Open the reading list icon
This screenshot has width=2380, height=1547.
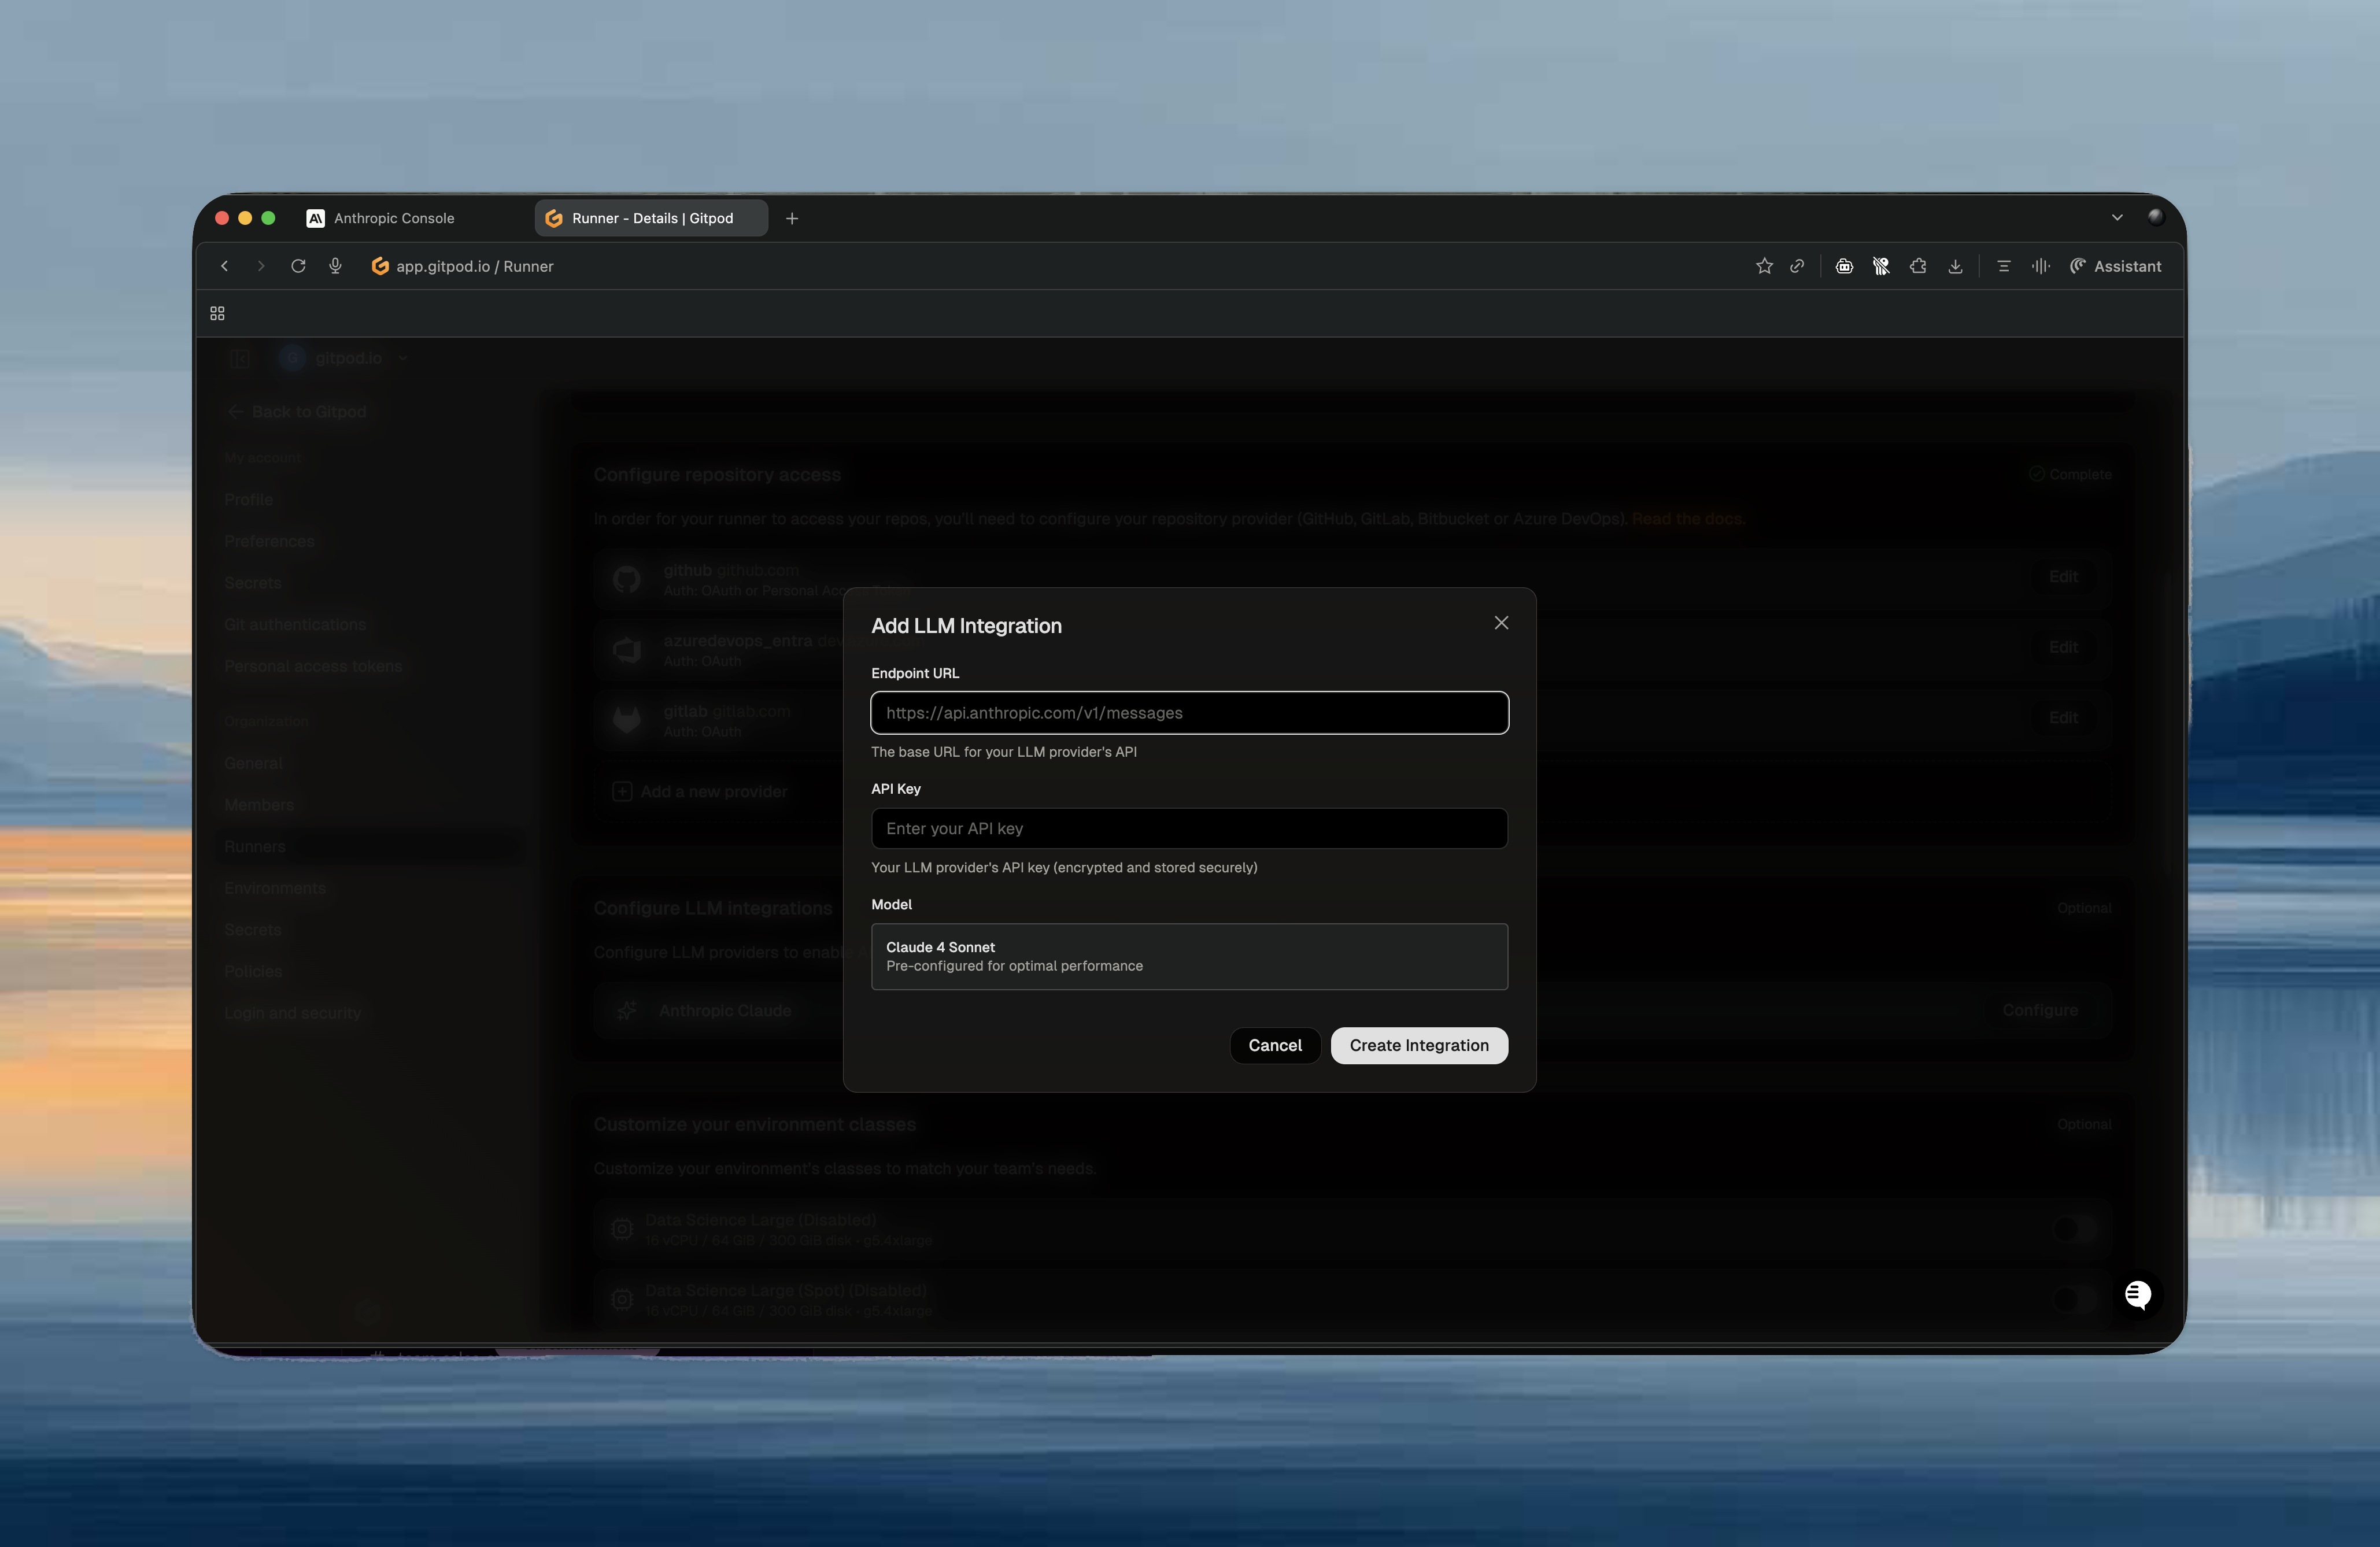pos(2003,266)
